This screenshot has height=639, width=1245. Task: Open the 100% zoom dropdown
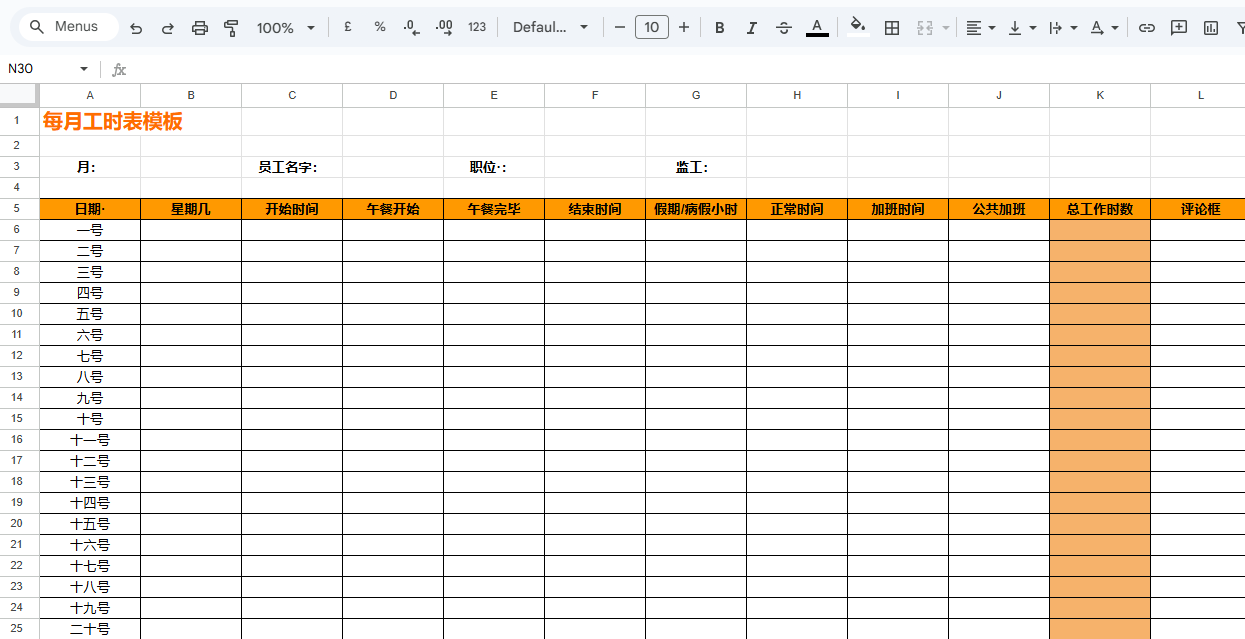[x=286, y=28]
